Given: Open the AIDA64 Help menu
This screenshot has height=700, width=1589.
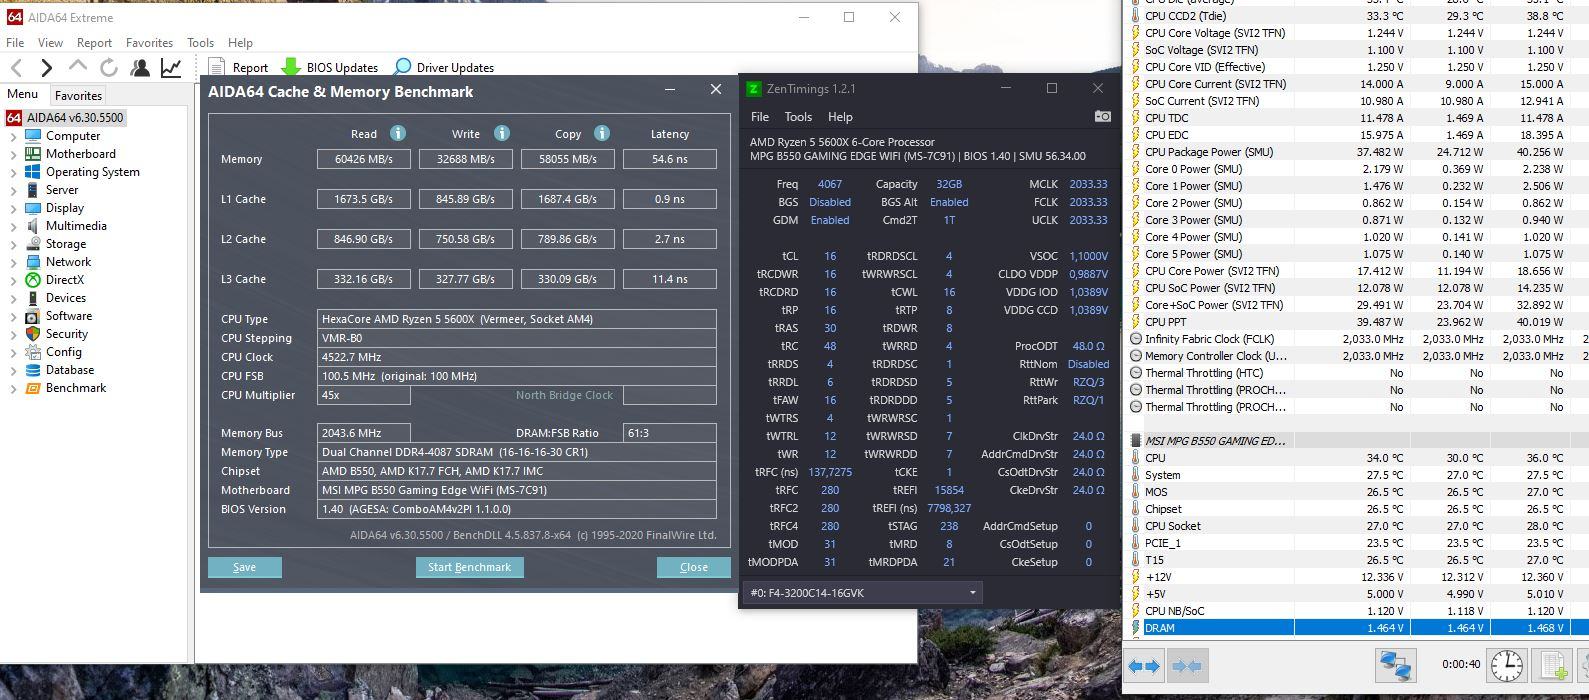Looking at the screenshot, I should tap(240, 43).
